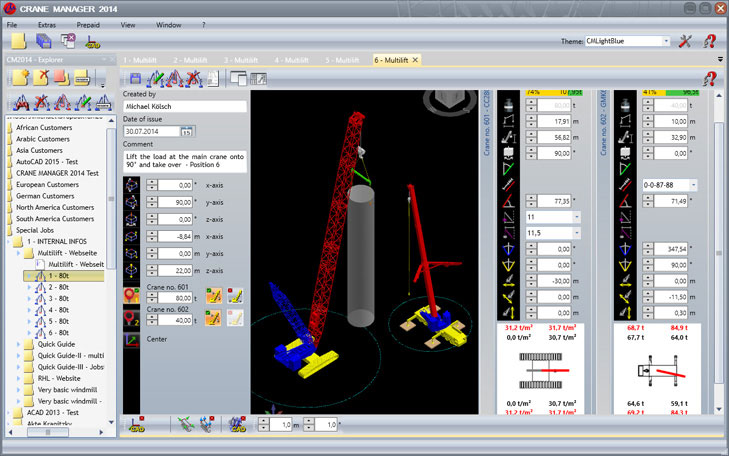Open the date picker calendar next to 30.07.2014
The width and height of the screenshot is (729, 456).
point(186,132)
